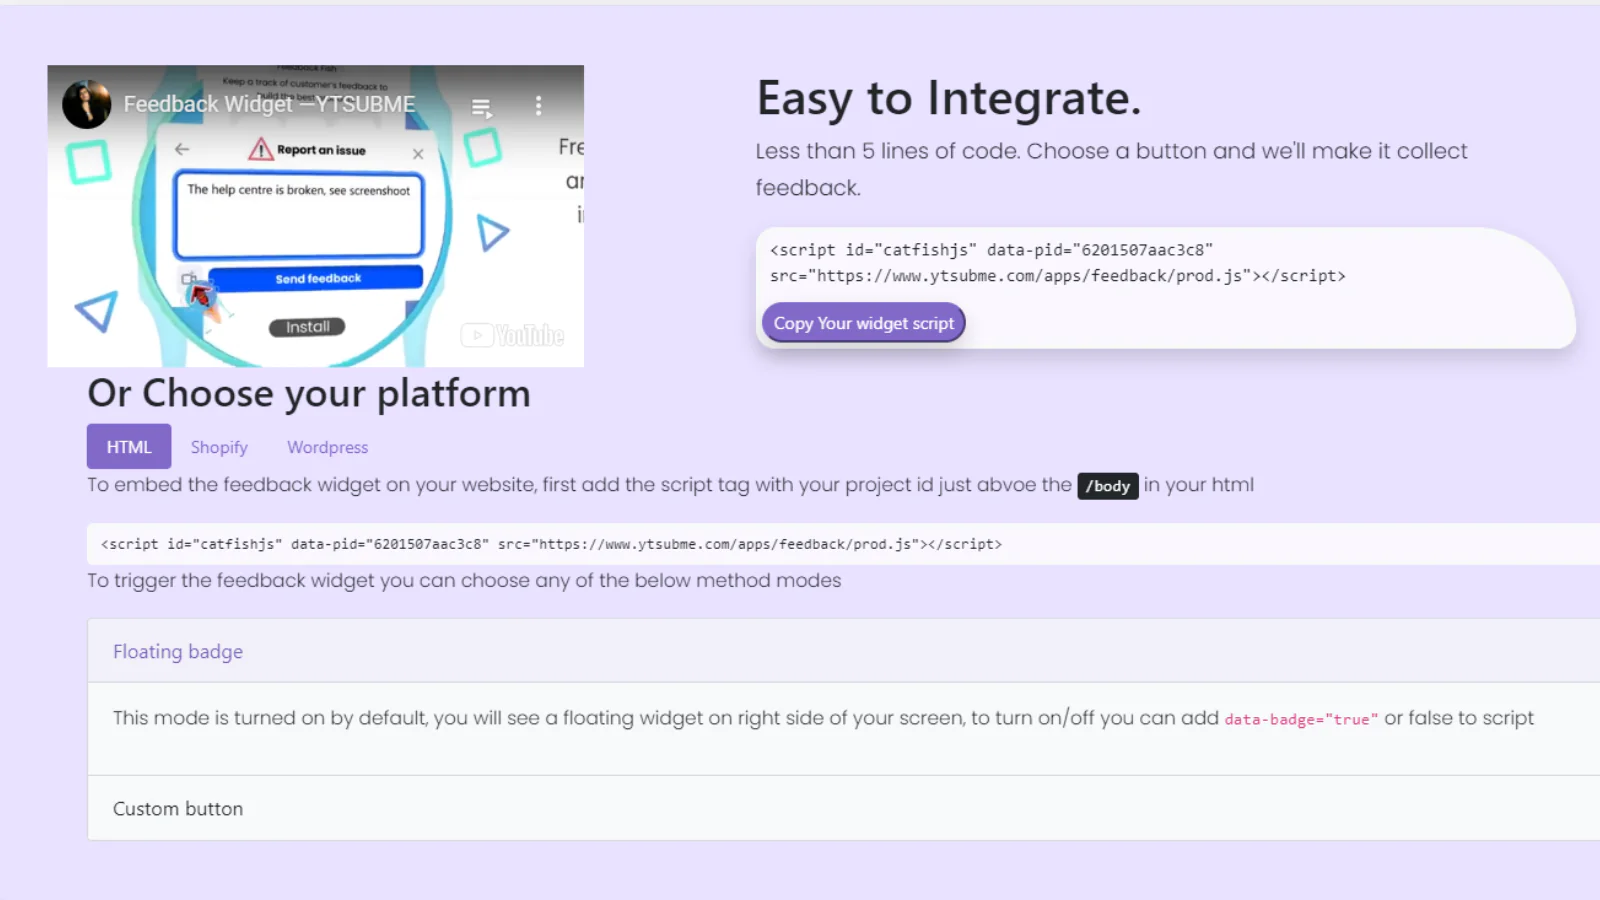Screen dimensions: 1600x900
Task: Click the HTML embed script code line
Action: click(x=551, y=544)
